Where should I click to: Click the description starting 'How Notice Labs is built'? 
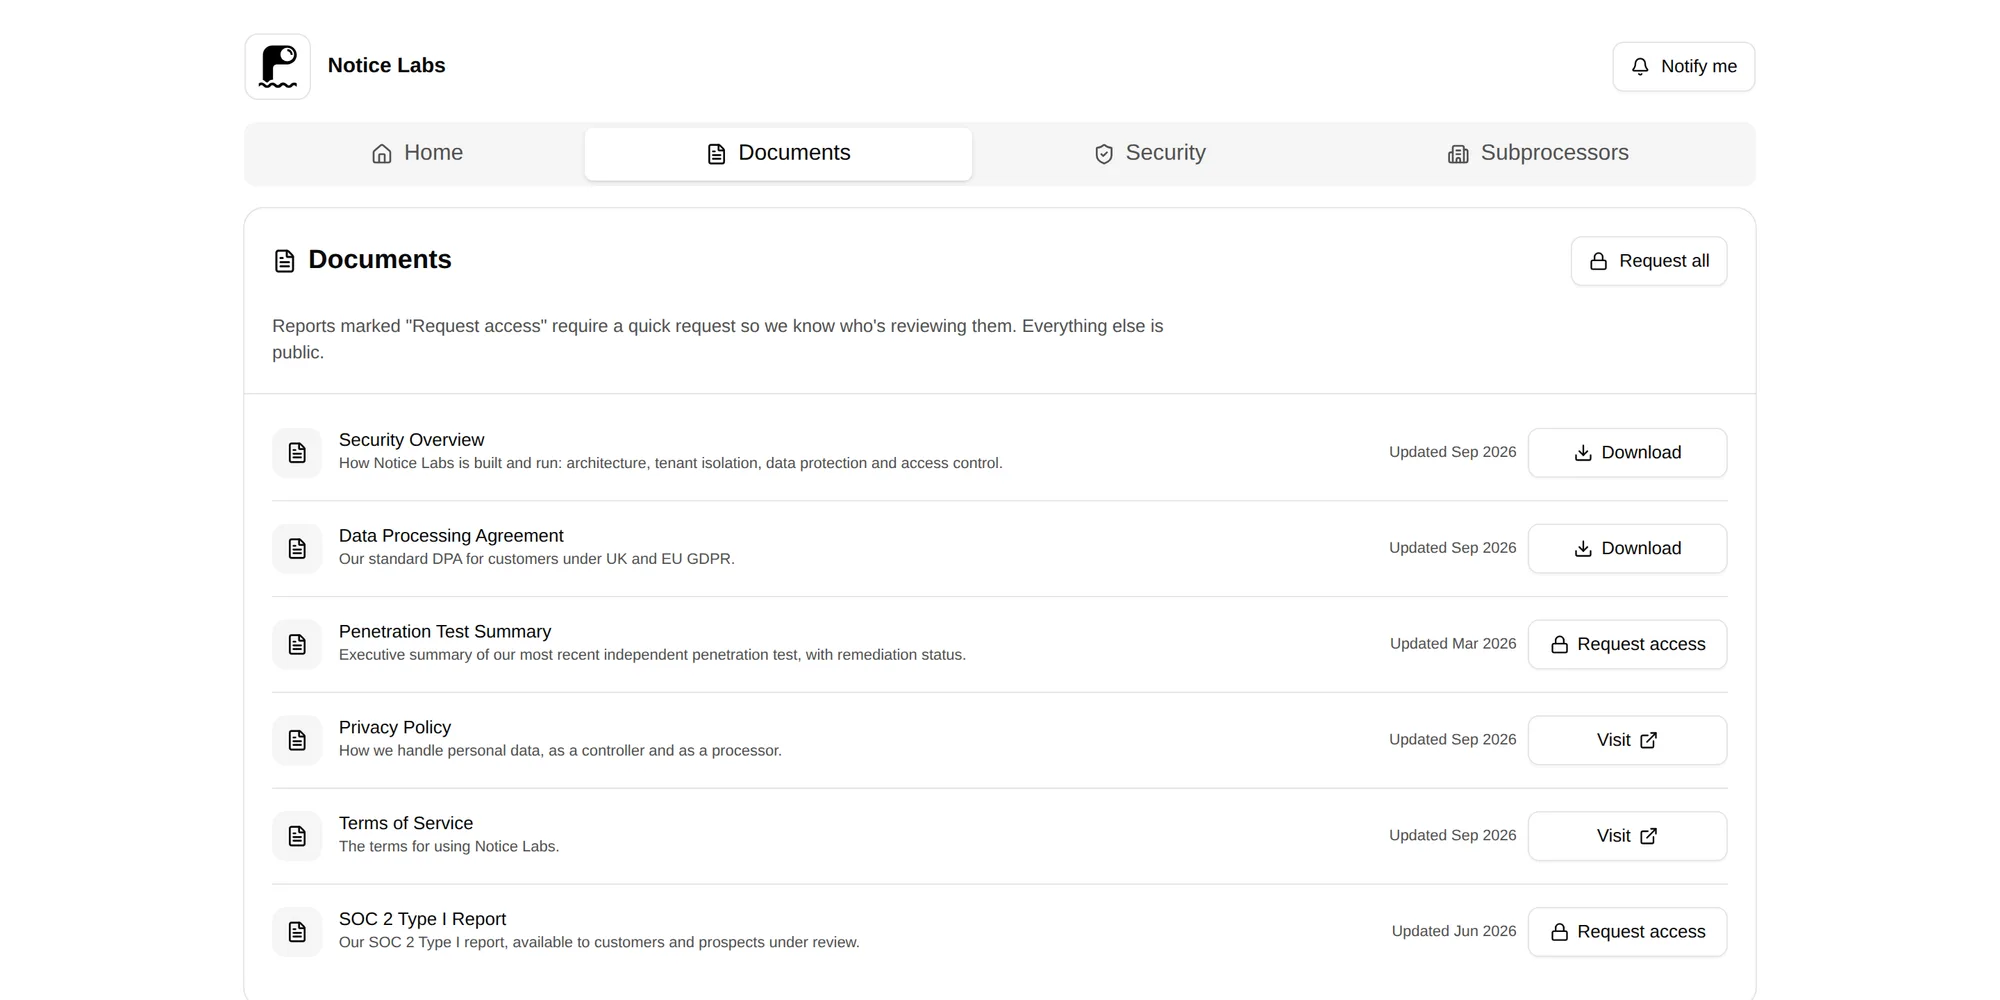(x=671, y=463)
